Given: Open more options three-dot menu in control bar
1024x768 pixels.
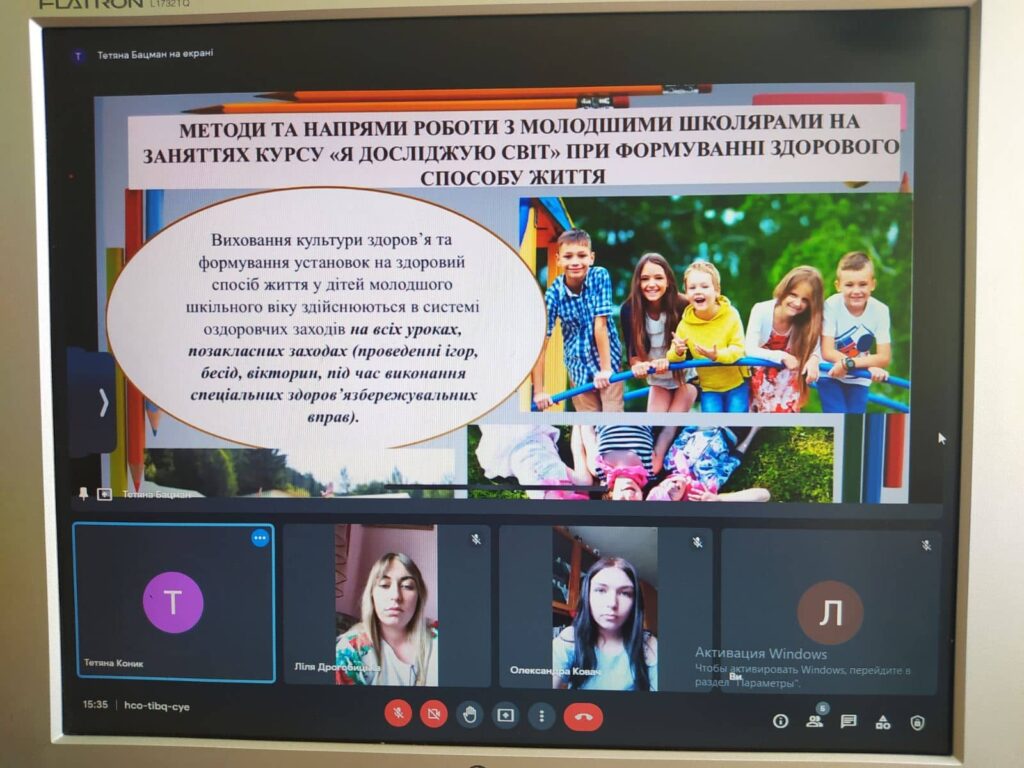Looking at the screenshot, I should tap(541, 716).
